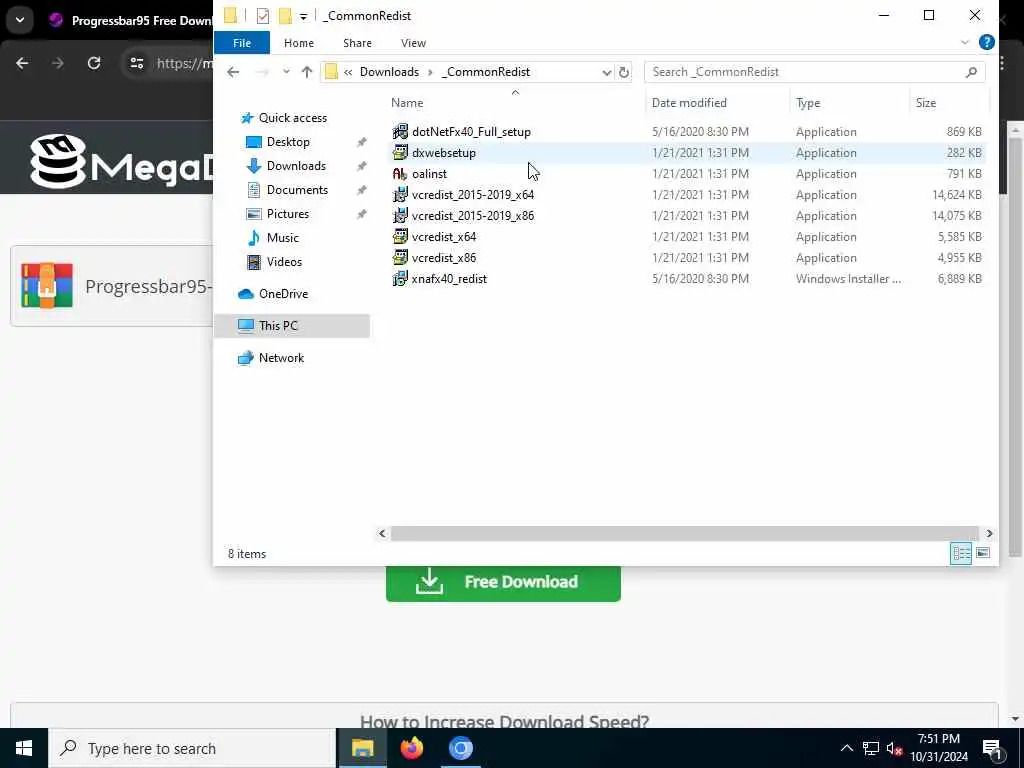Switch to details view layout
This screenshot has width=1024, height=768.
[961, 554]
